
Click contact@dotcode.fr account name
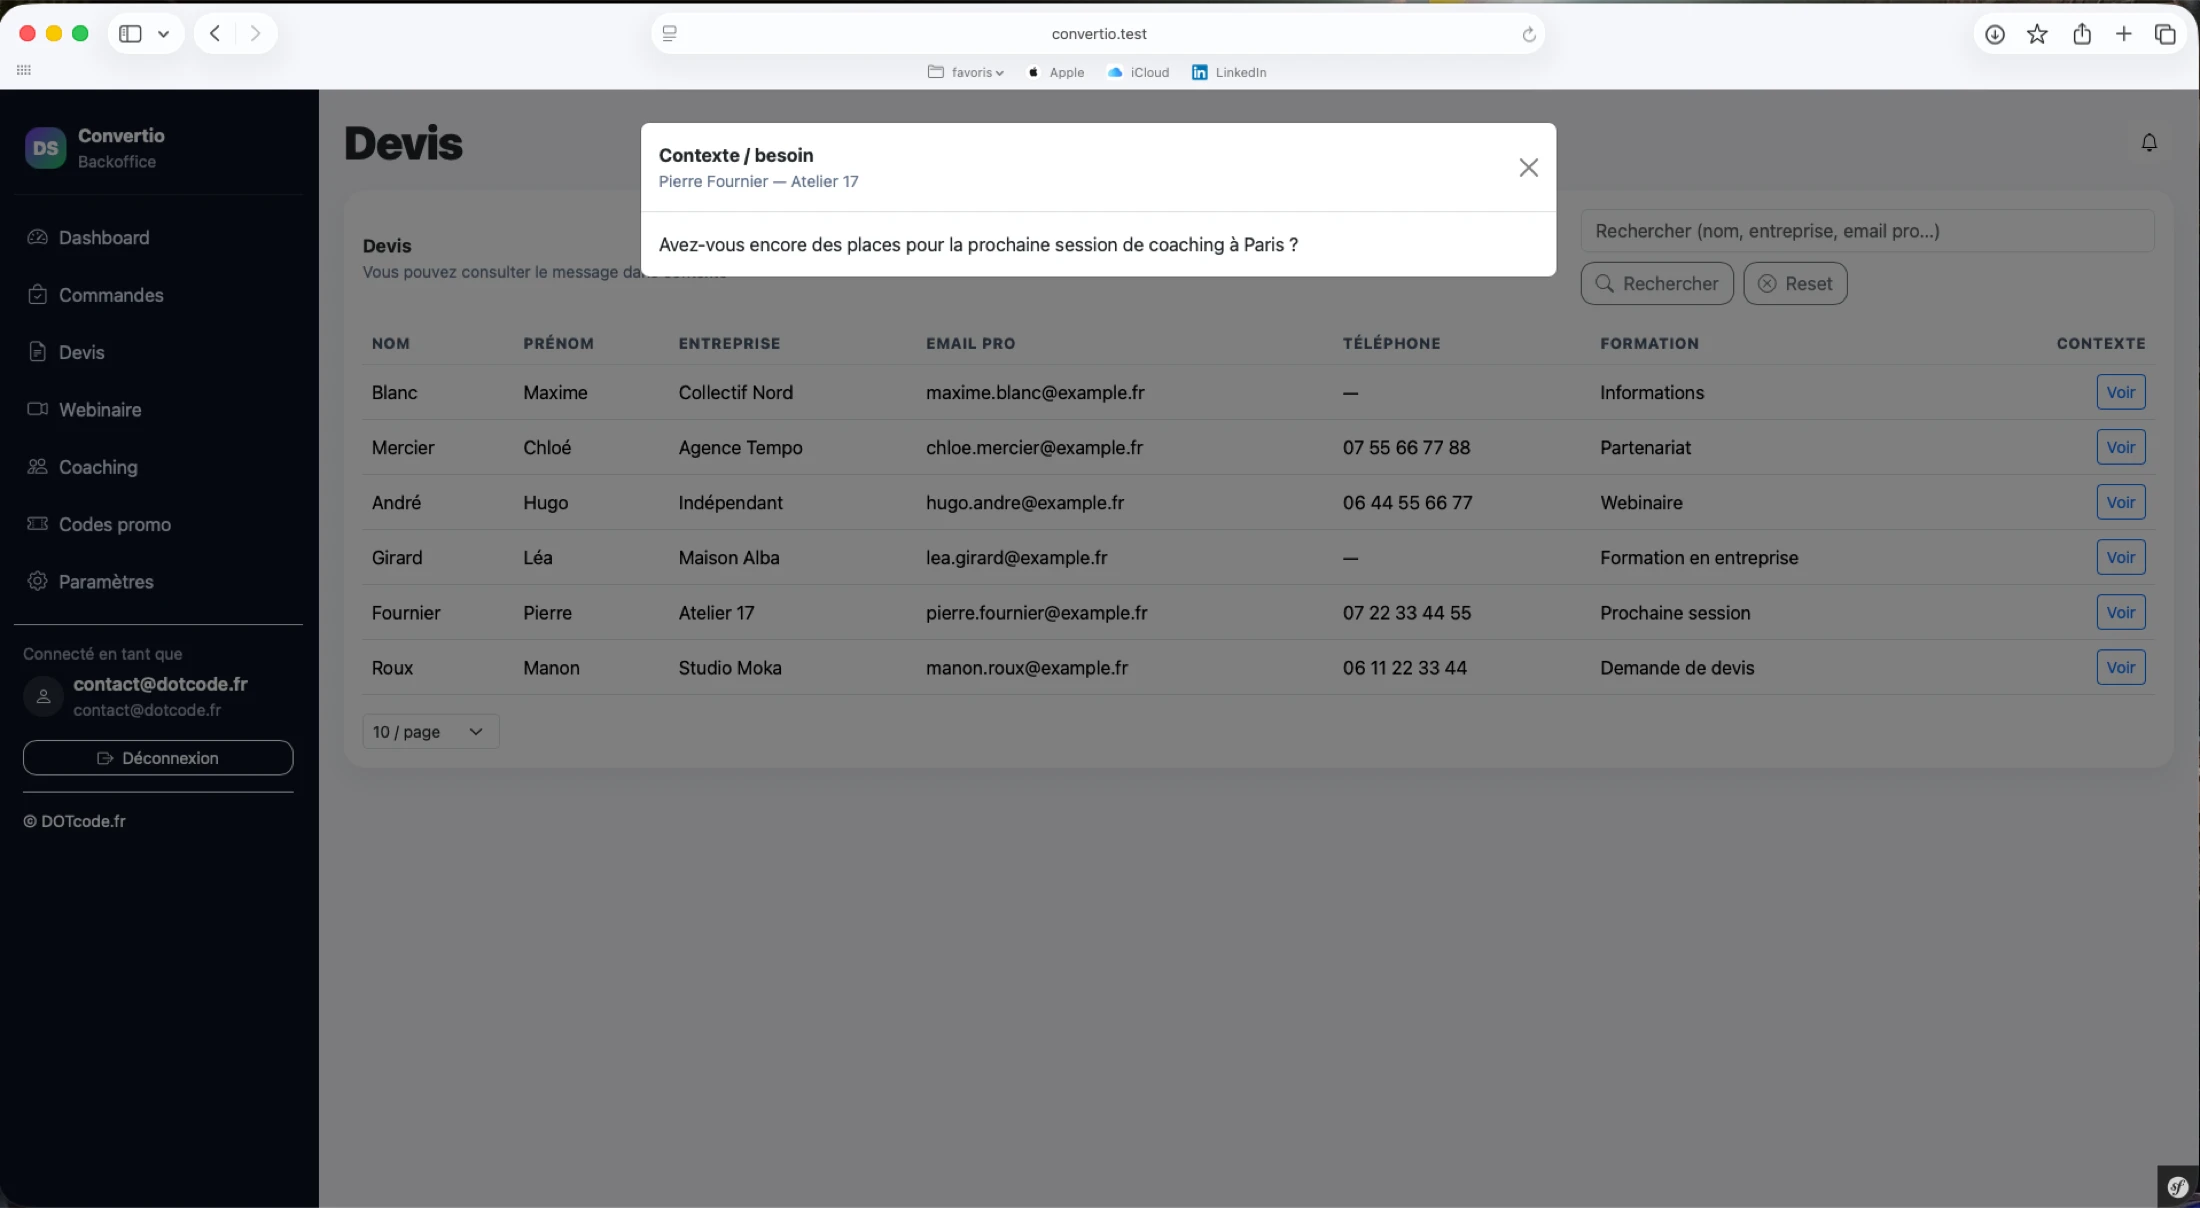click(x=160, y=684)
